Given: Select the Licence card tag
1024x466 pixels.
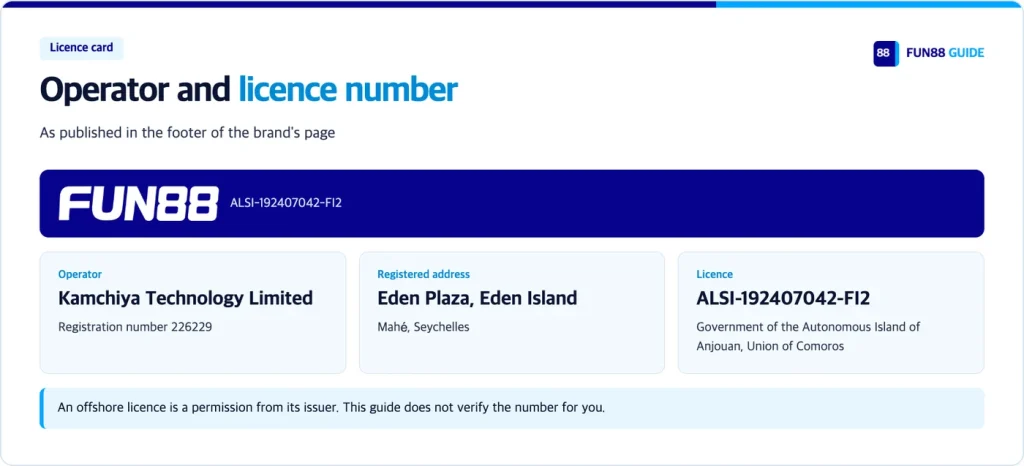Looking at the screenshot, I should [82, 48].
